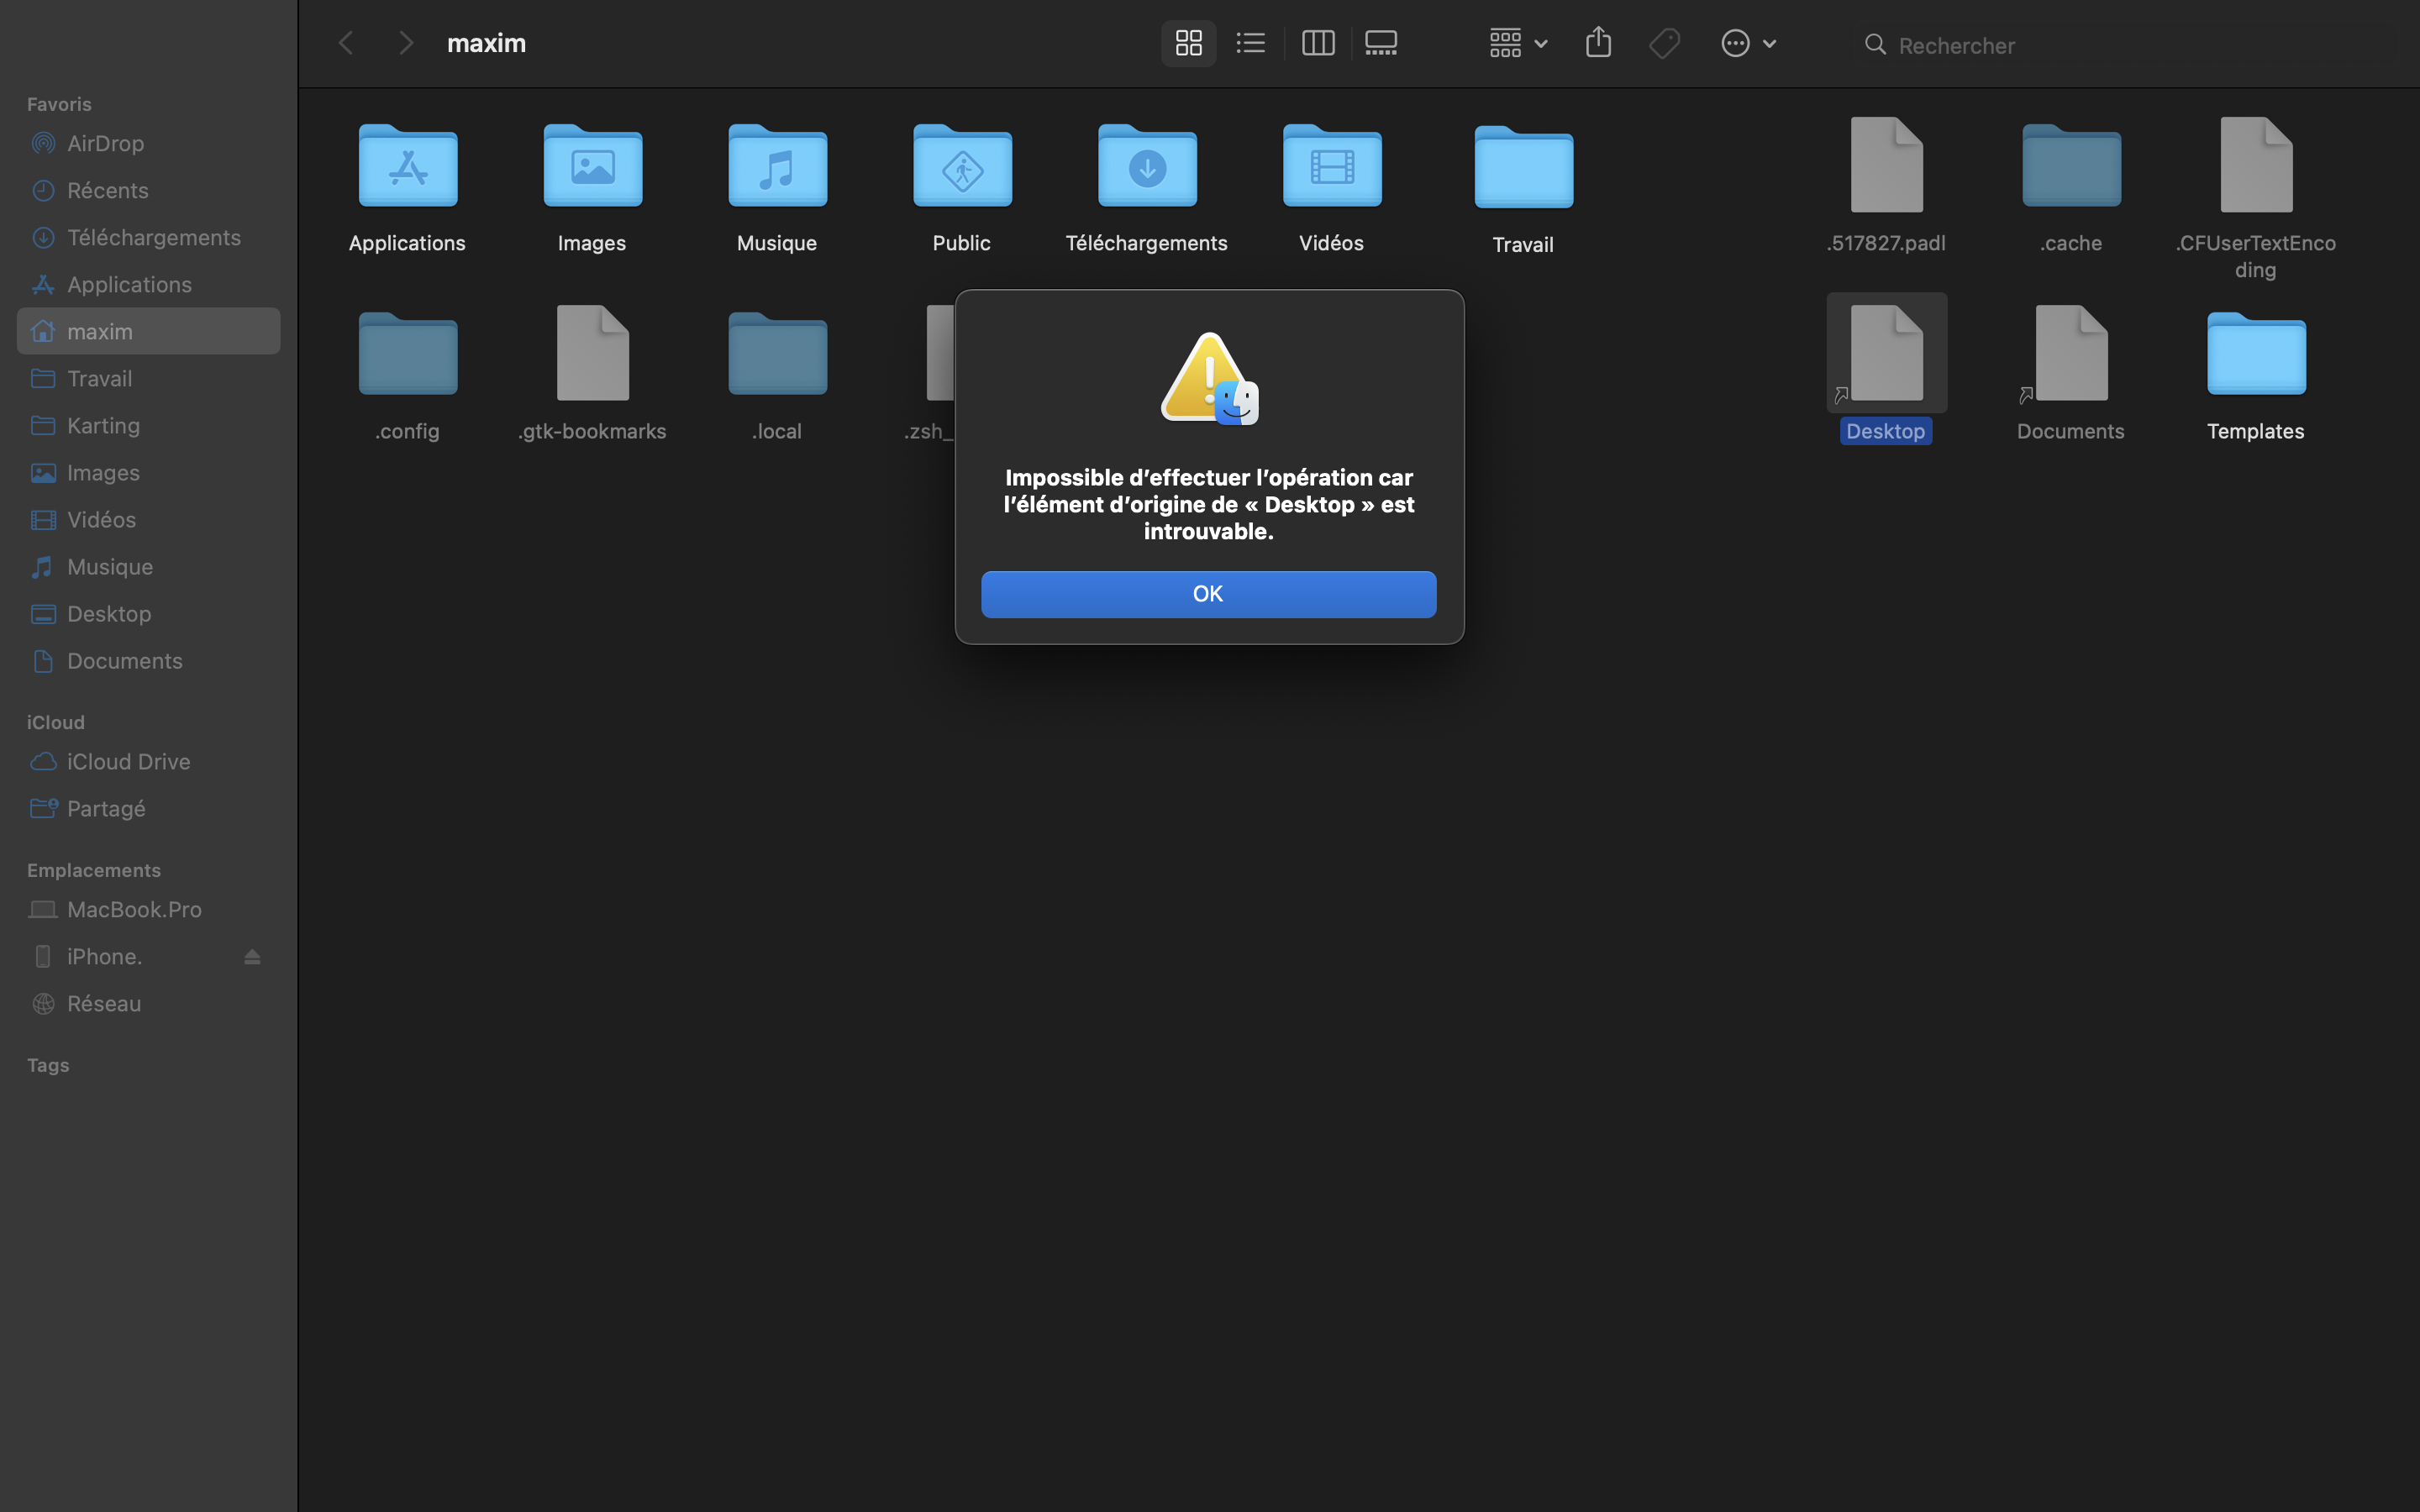Switch to gallery view mode
Image resolution: width=2420 pixels, height=1512 pixels.
point(1381,43)
